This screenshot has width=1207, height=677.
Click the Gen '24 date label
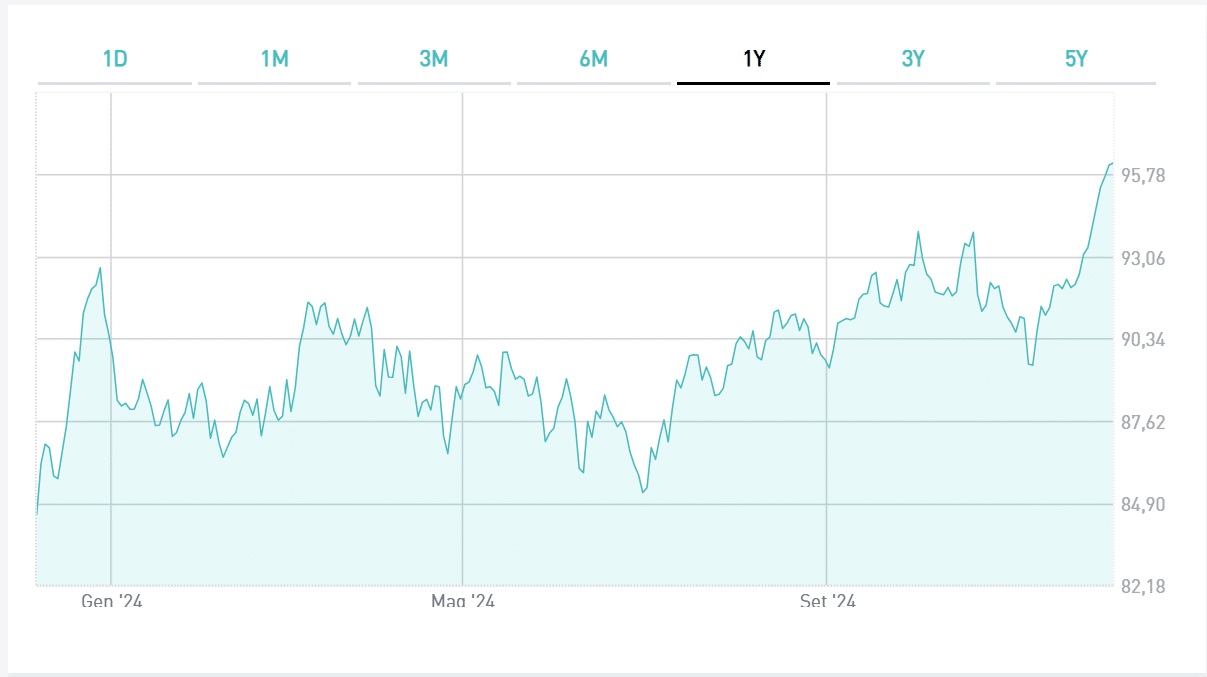(111, 601)
